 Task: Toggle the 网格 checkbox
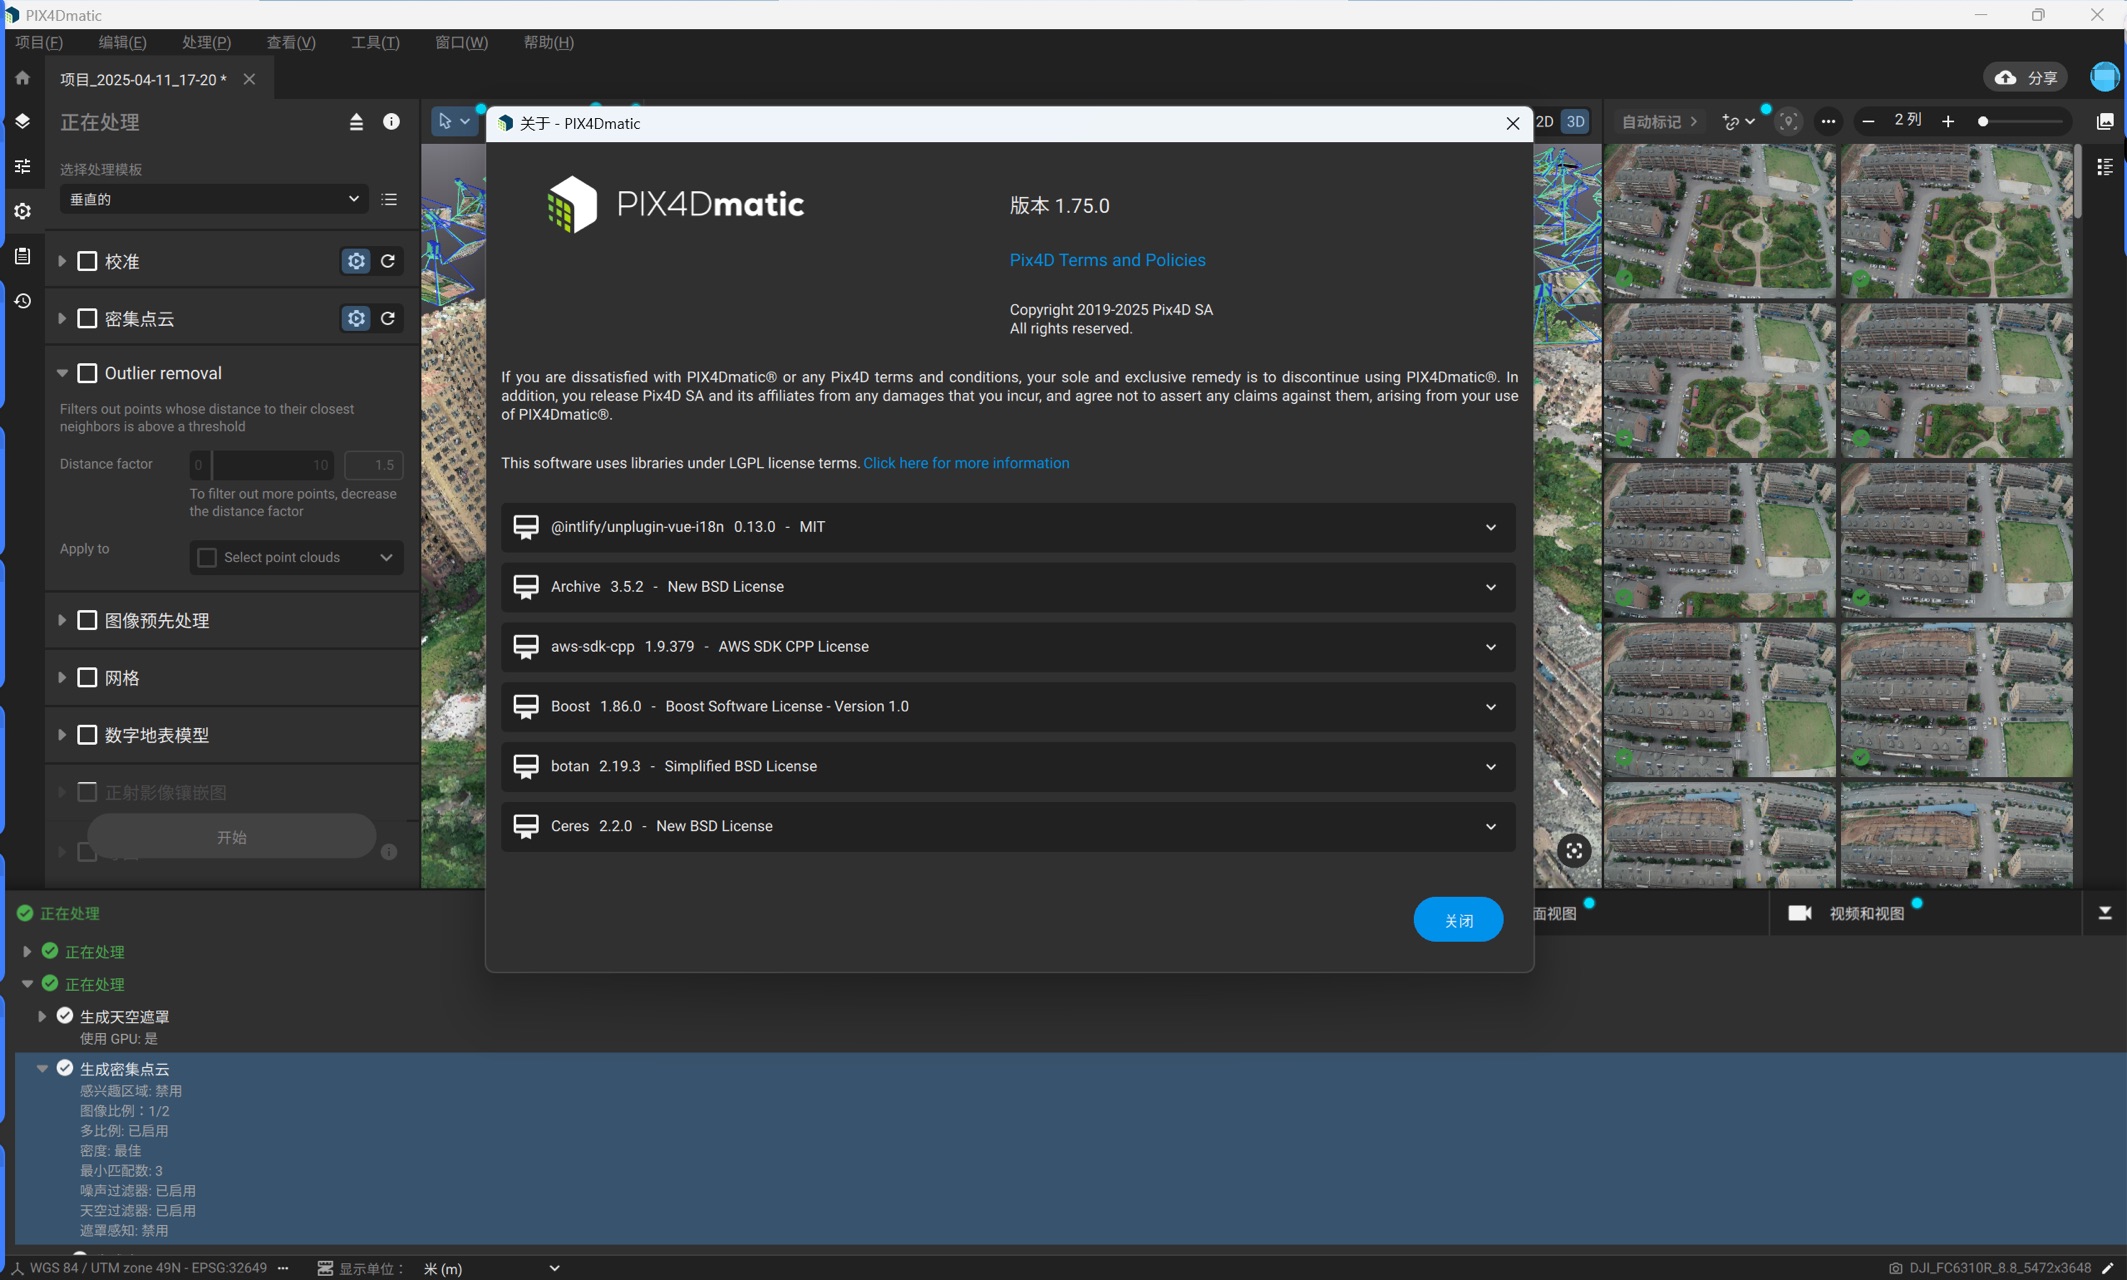click(87, 677)
